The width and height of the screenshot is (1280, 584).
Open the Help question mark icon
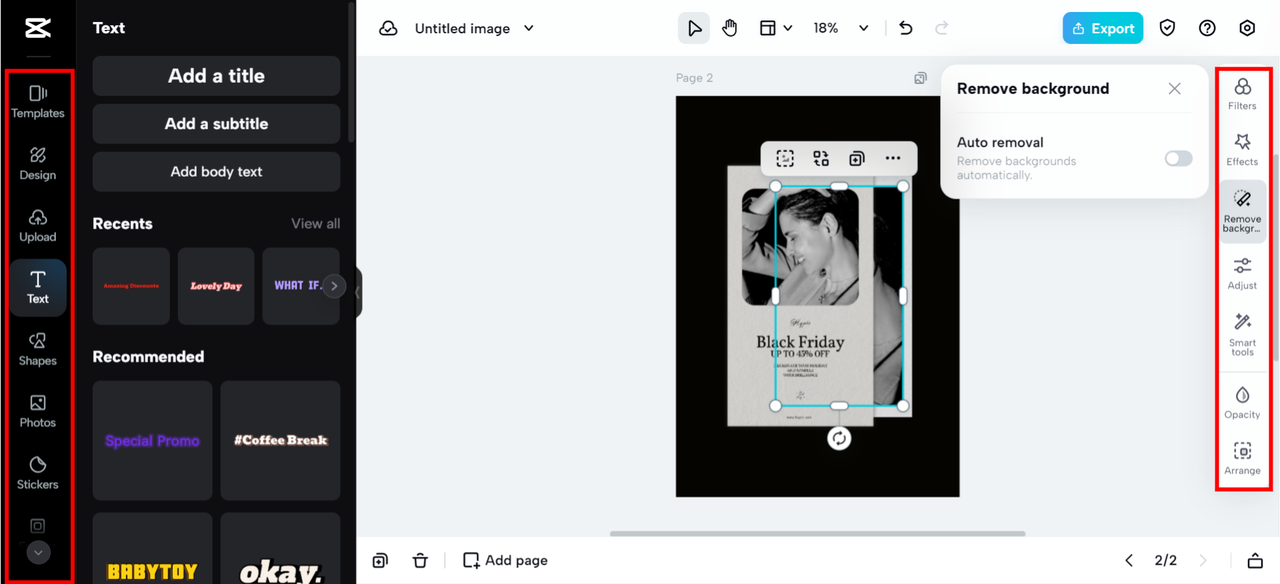pos(1207,28)
